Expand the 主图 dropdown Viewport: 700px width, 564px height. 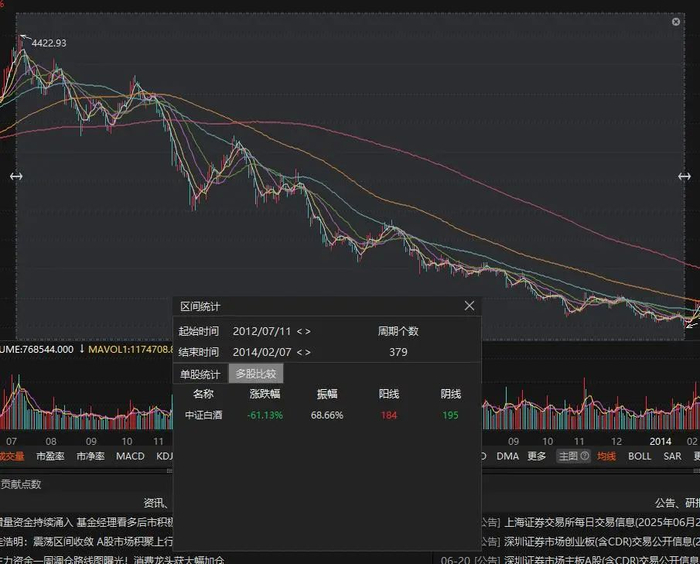571,456
